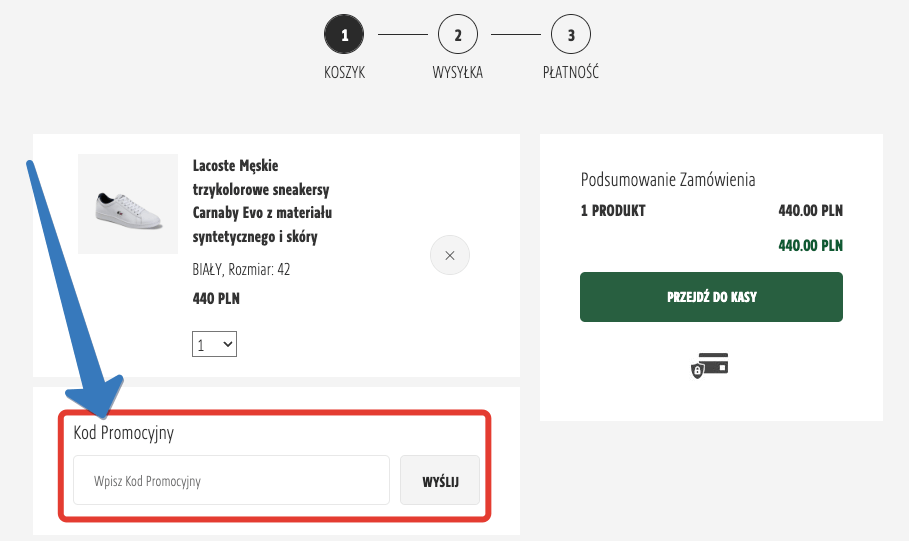Open the Lacoste Carnaby Evo product title
Screen dimensions: 909x541
coord(261,201)
